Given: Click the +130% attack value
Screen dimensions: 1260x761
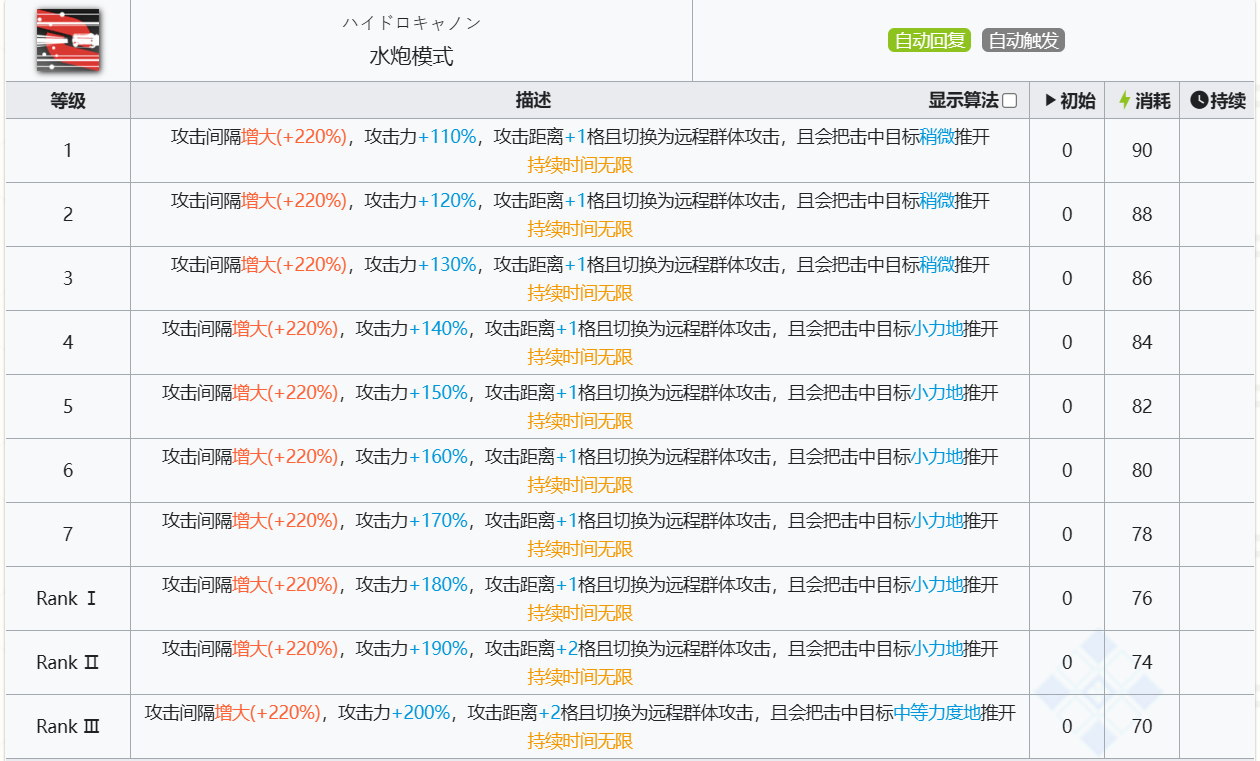Looking at the screenshot, I should (447, 265).
